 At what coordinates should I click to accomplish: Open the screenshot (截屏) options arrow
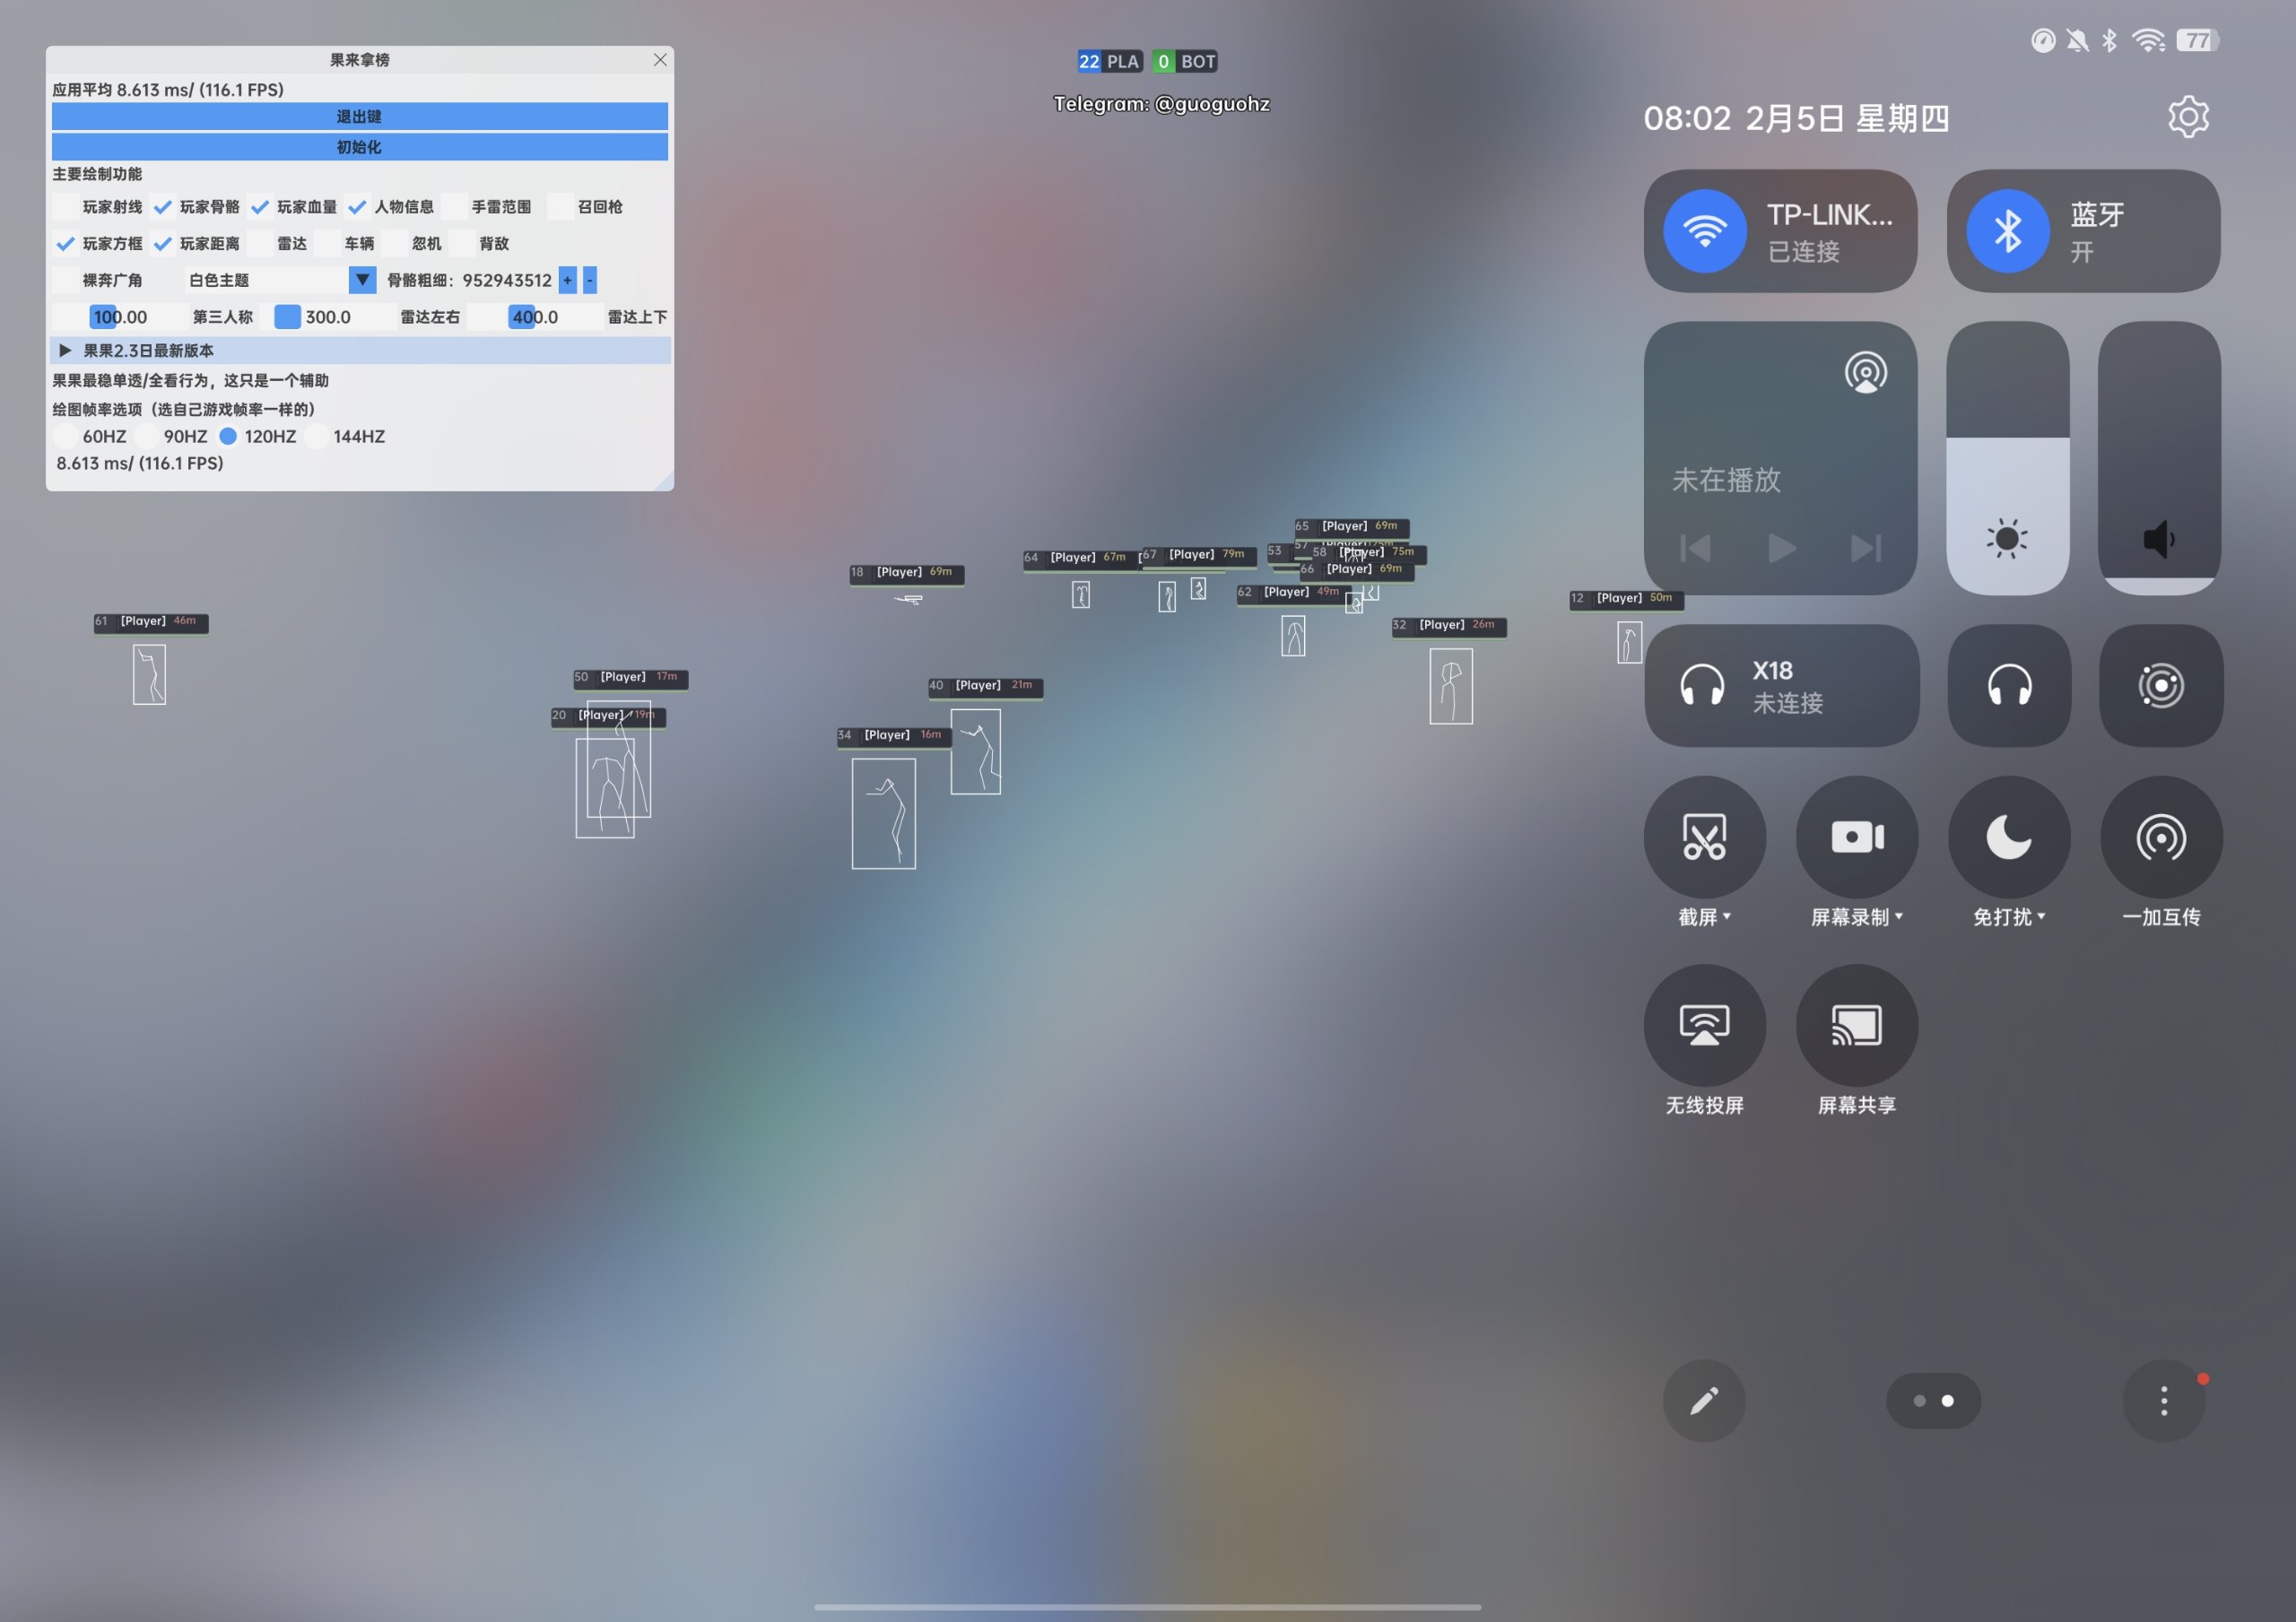[1727, 916]
